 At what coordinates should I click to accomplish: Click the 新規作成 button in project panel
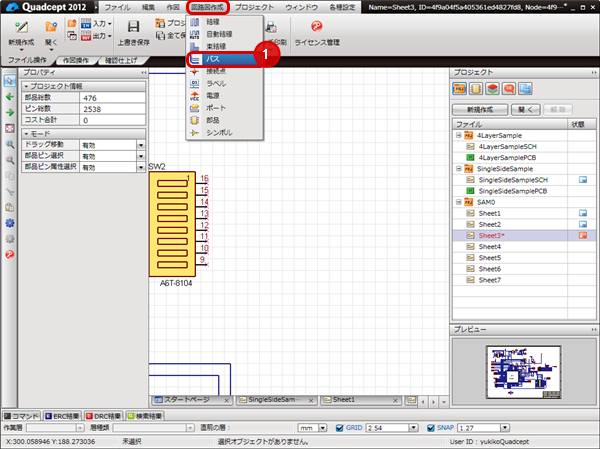(480, 110)
